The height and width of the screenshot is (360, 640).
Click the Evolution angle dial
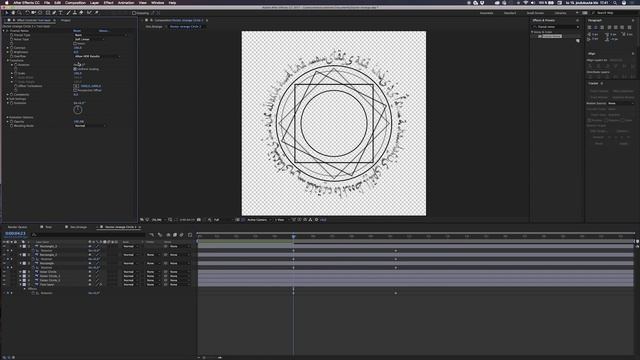pos(78,110)
